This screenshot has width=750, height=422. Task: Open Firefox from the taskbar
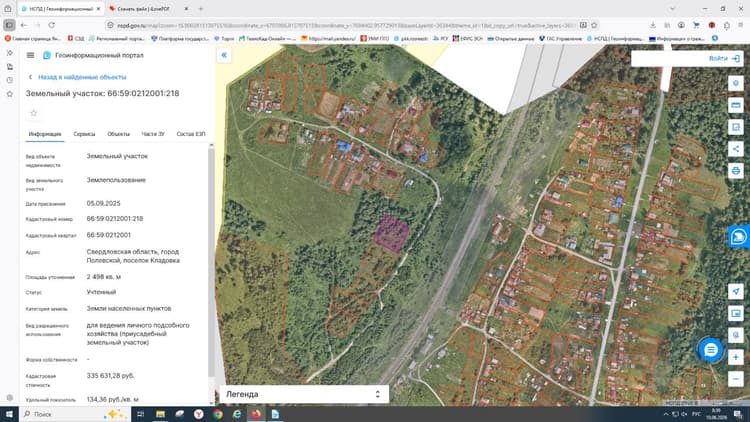[x=256, y=414]
